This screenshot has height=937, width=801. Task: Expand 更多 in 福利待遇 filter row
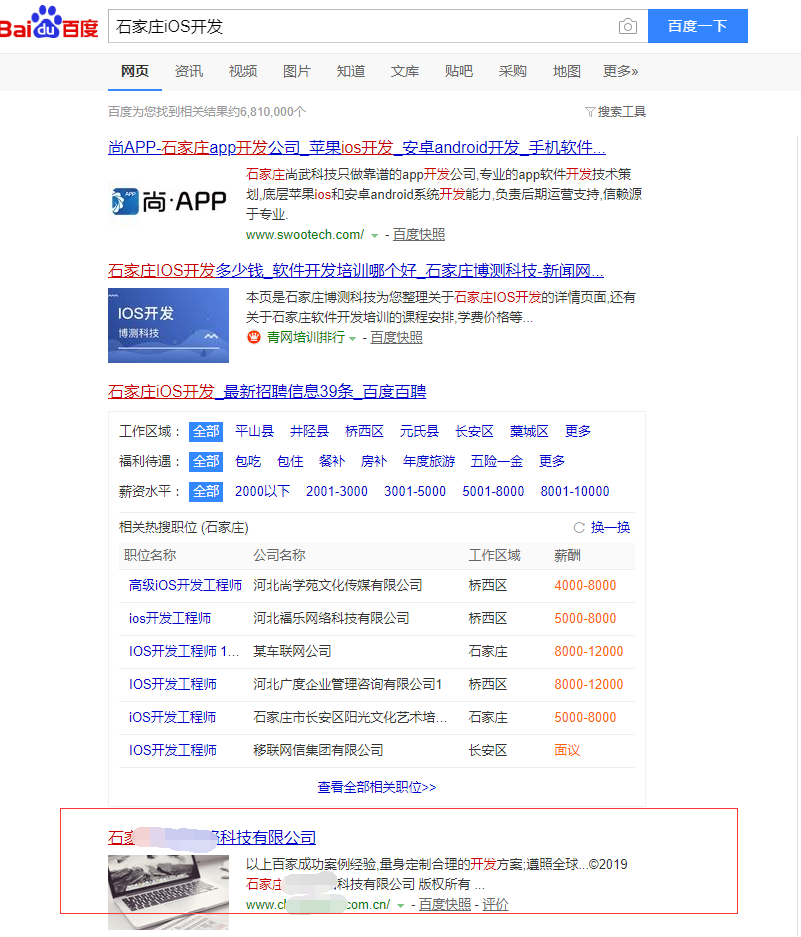(552, 461)
